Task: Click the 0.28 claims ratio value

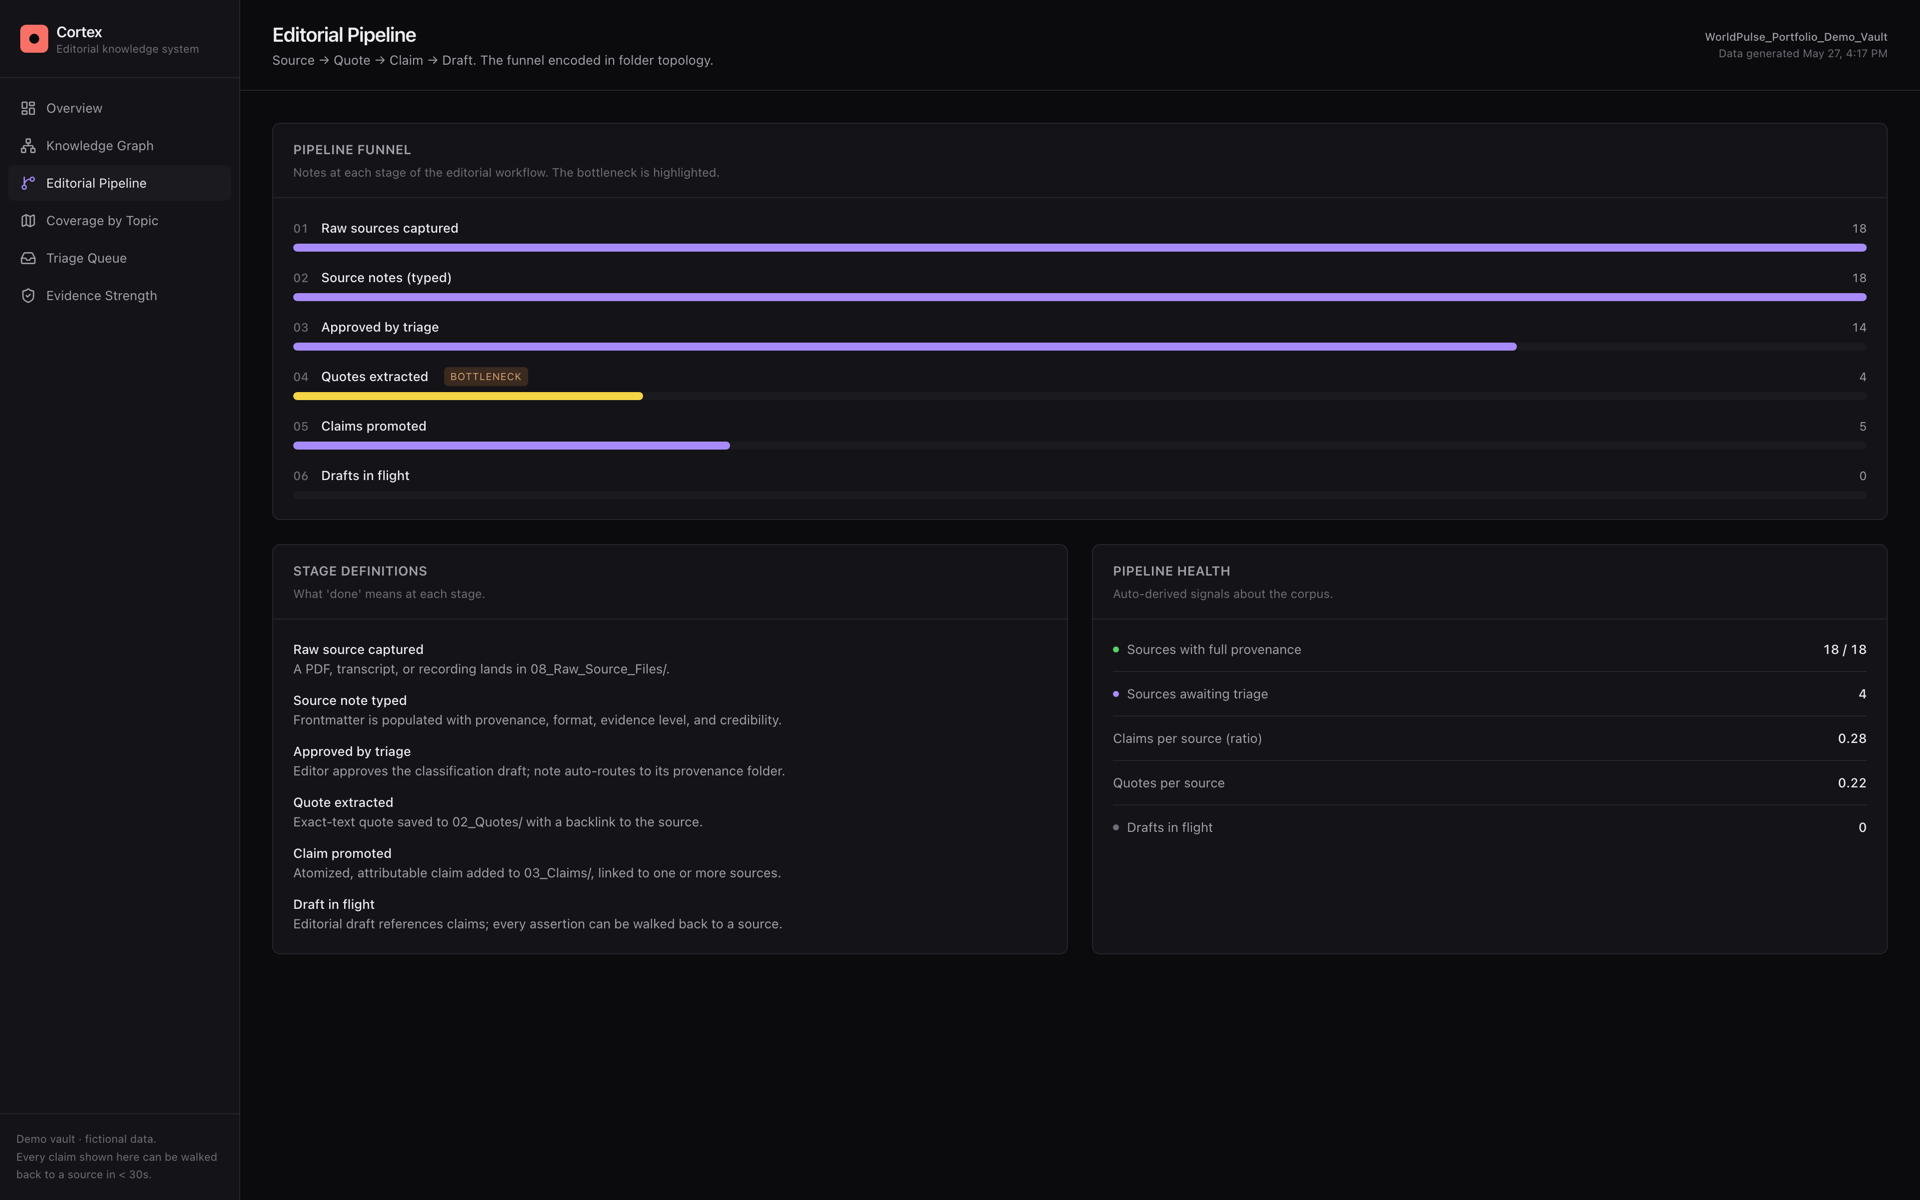Action: (x=1852, y=739)
